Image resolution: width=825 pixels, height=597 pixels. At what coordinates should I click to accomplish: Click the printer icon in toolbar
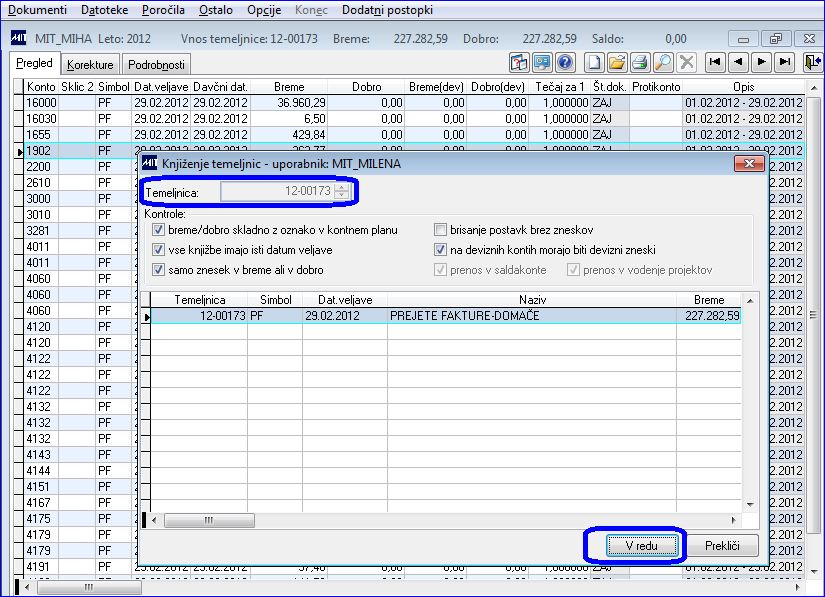[x=640, y=63]
